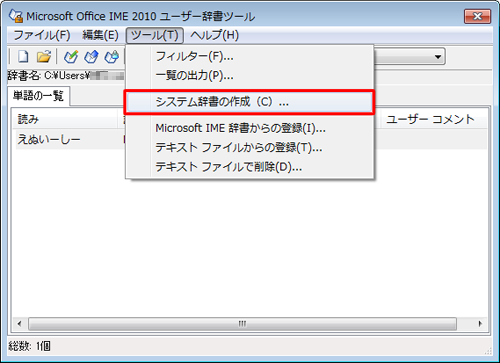The width and height of the screenshot is (500, 363).
Task: Click the third dictionary word toolbar icon
Action: click(x=112, y=57)
